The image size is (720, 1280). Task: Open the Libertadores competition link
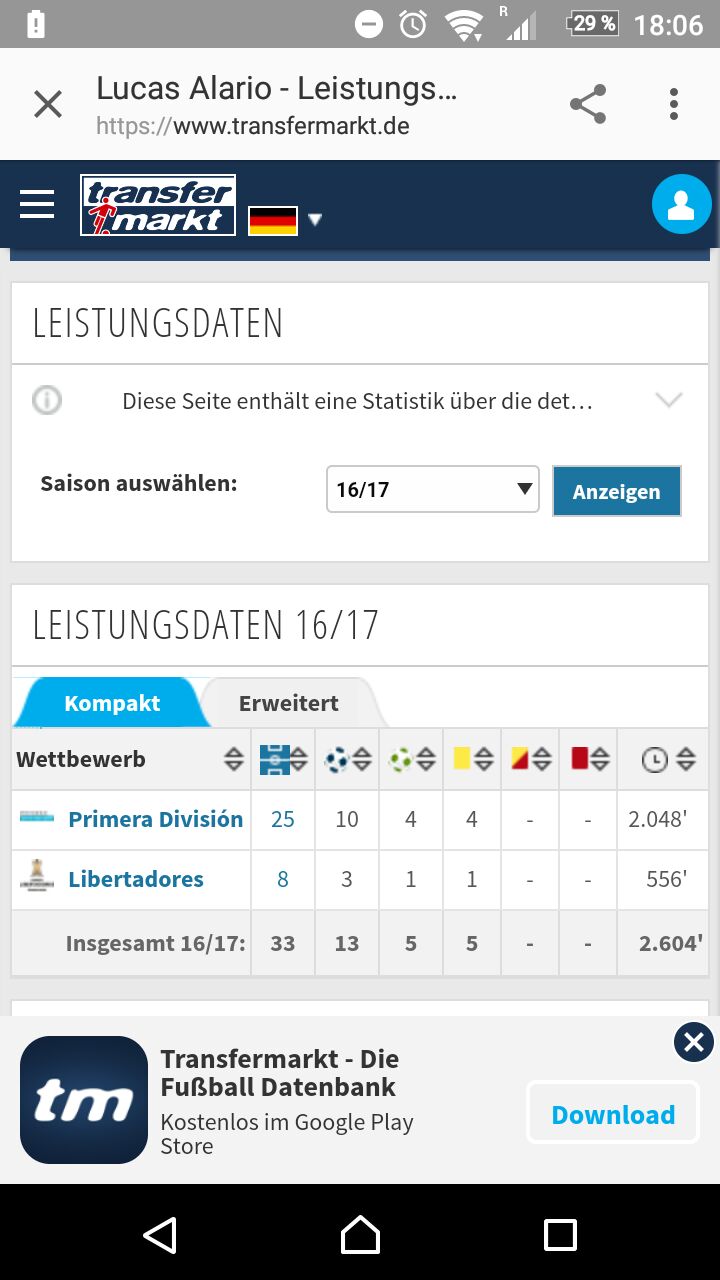coord(135,879)
